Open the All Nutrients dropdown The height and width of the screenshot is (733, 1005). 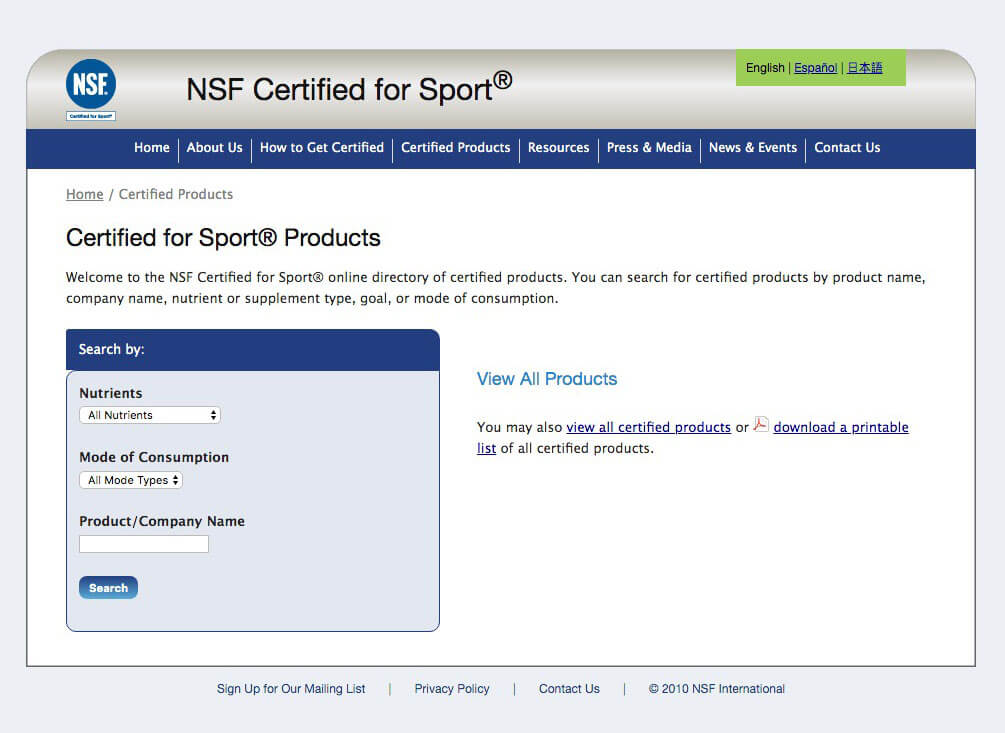click(x=150, y=415)
